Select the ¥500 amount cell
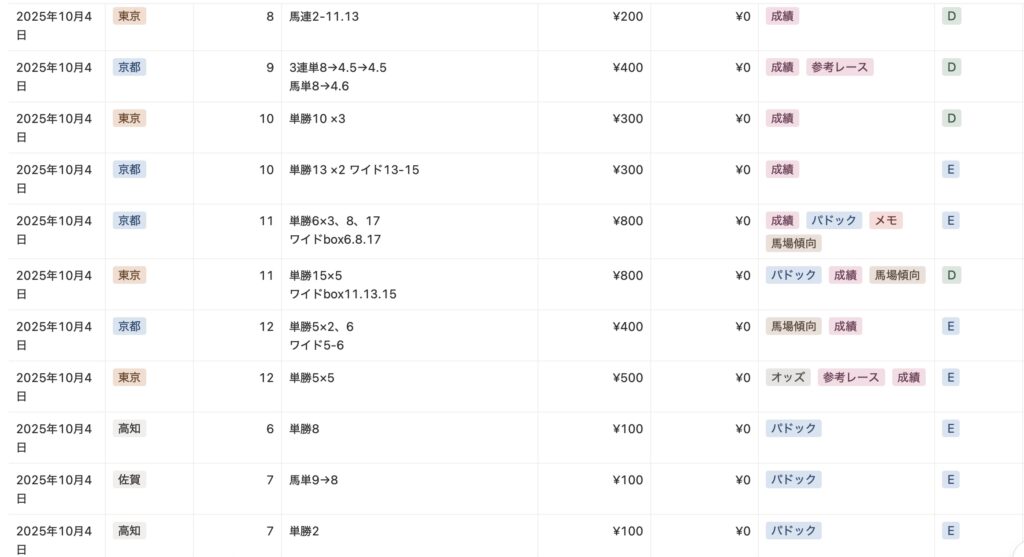 pyautogui.click(x=627, y=377)
